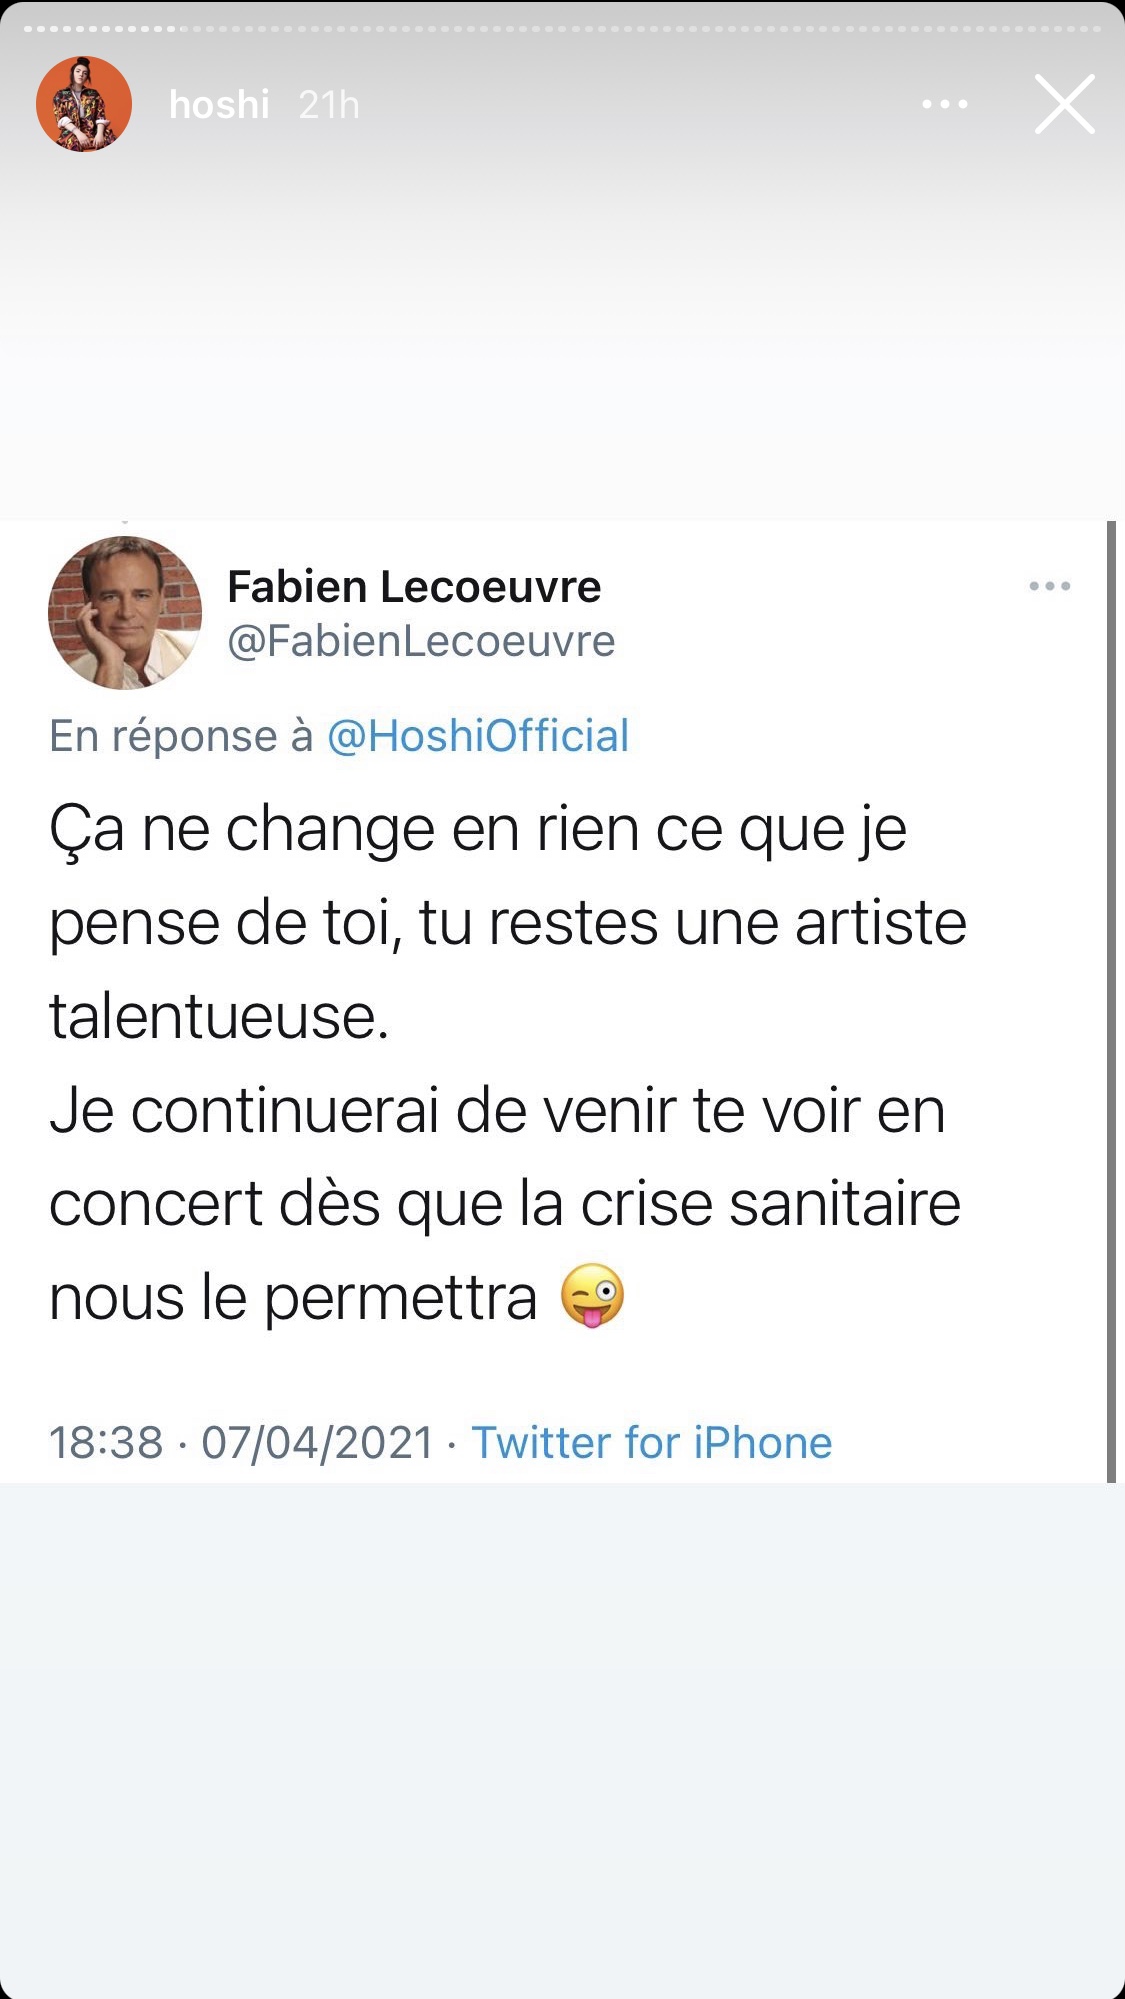The width and height of the screenshot is (1125, 1999).
Task: Click the story progress bar at top
Action: (x=562, y=29)
